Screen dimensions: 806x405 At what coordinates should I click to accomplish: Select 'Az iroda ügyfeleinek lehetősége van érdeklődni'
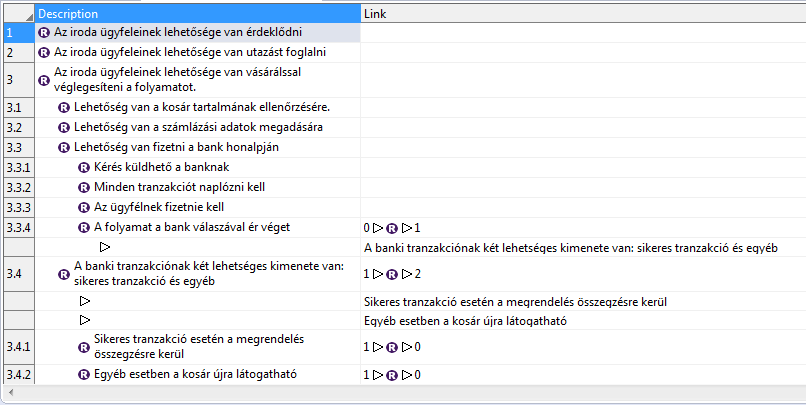pos(178,32)
